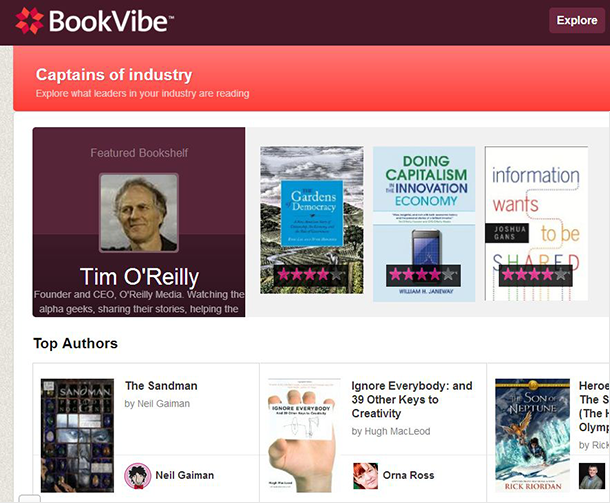Open the Explore button
The height and width of the screenshot is (503, 610).
coord(577,20)
